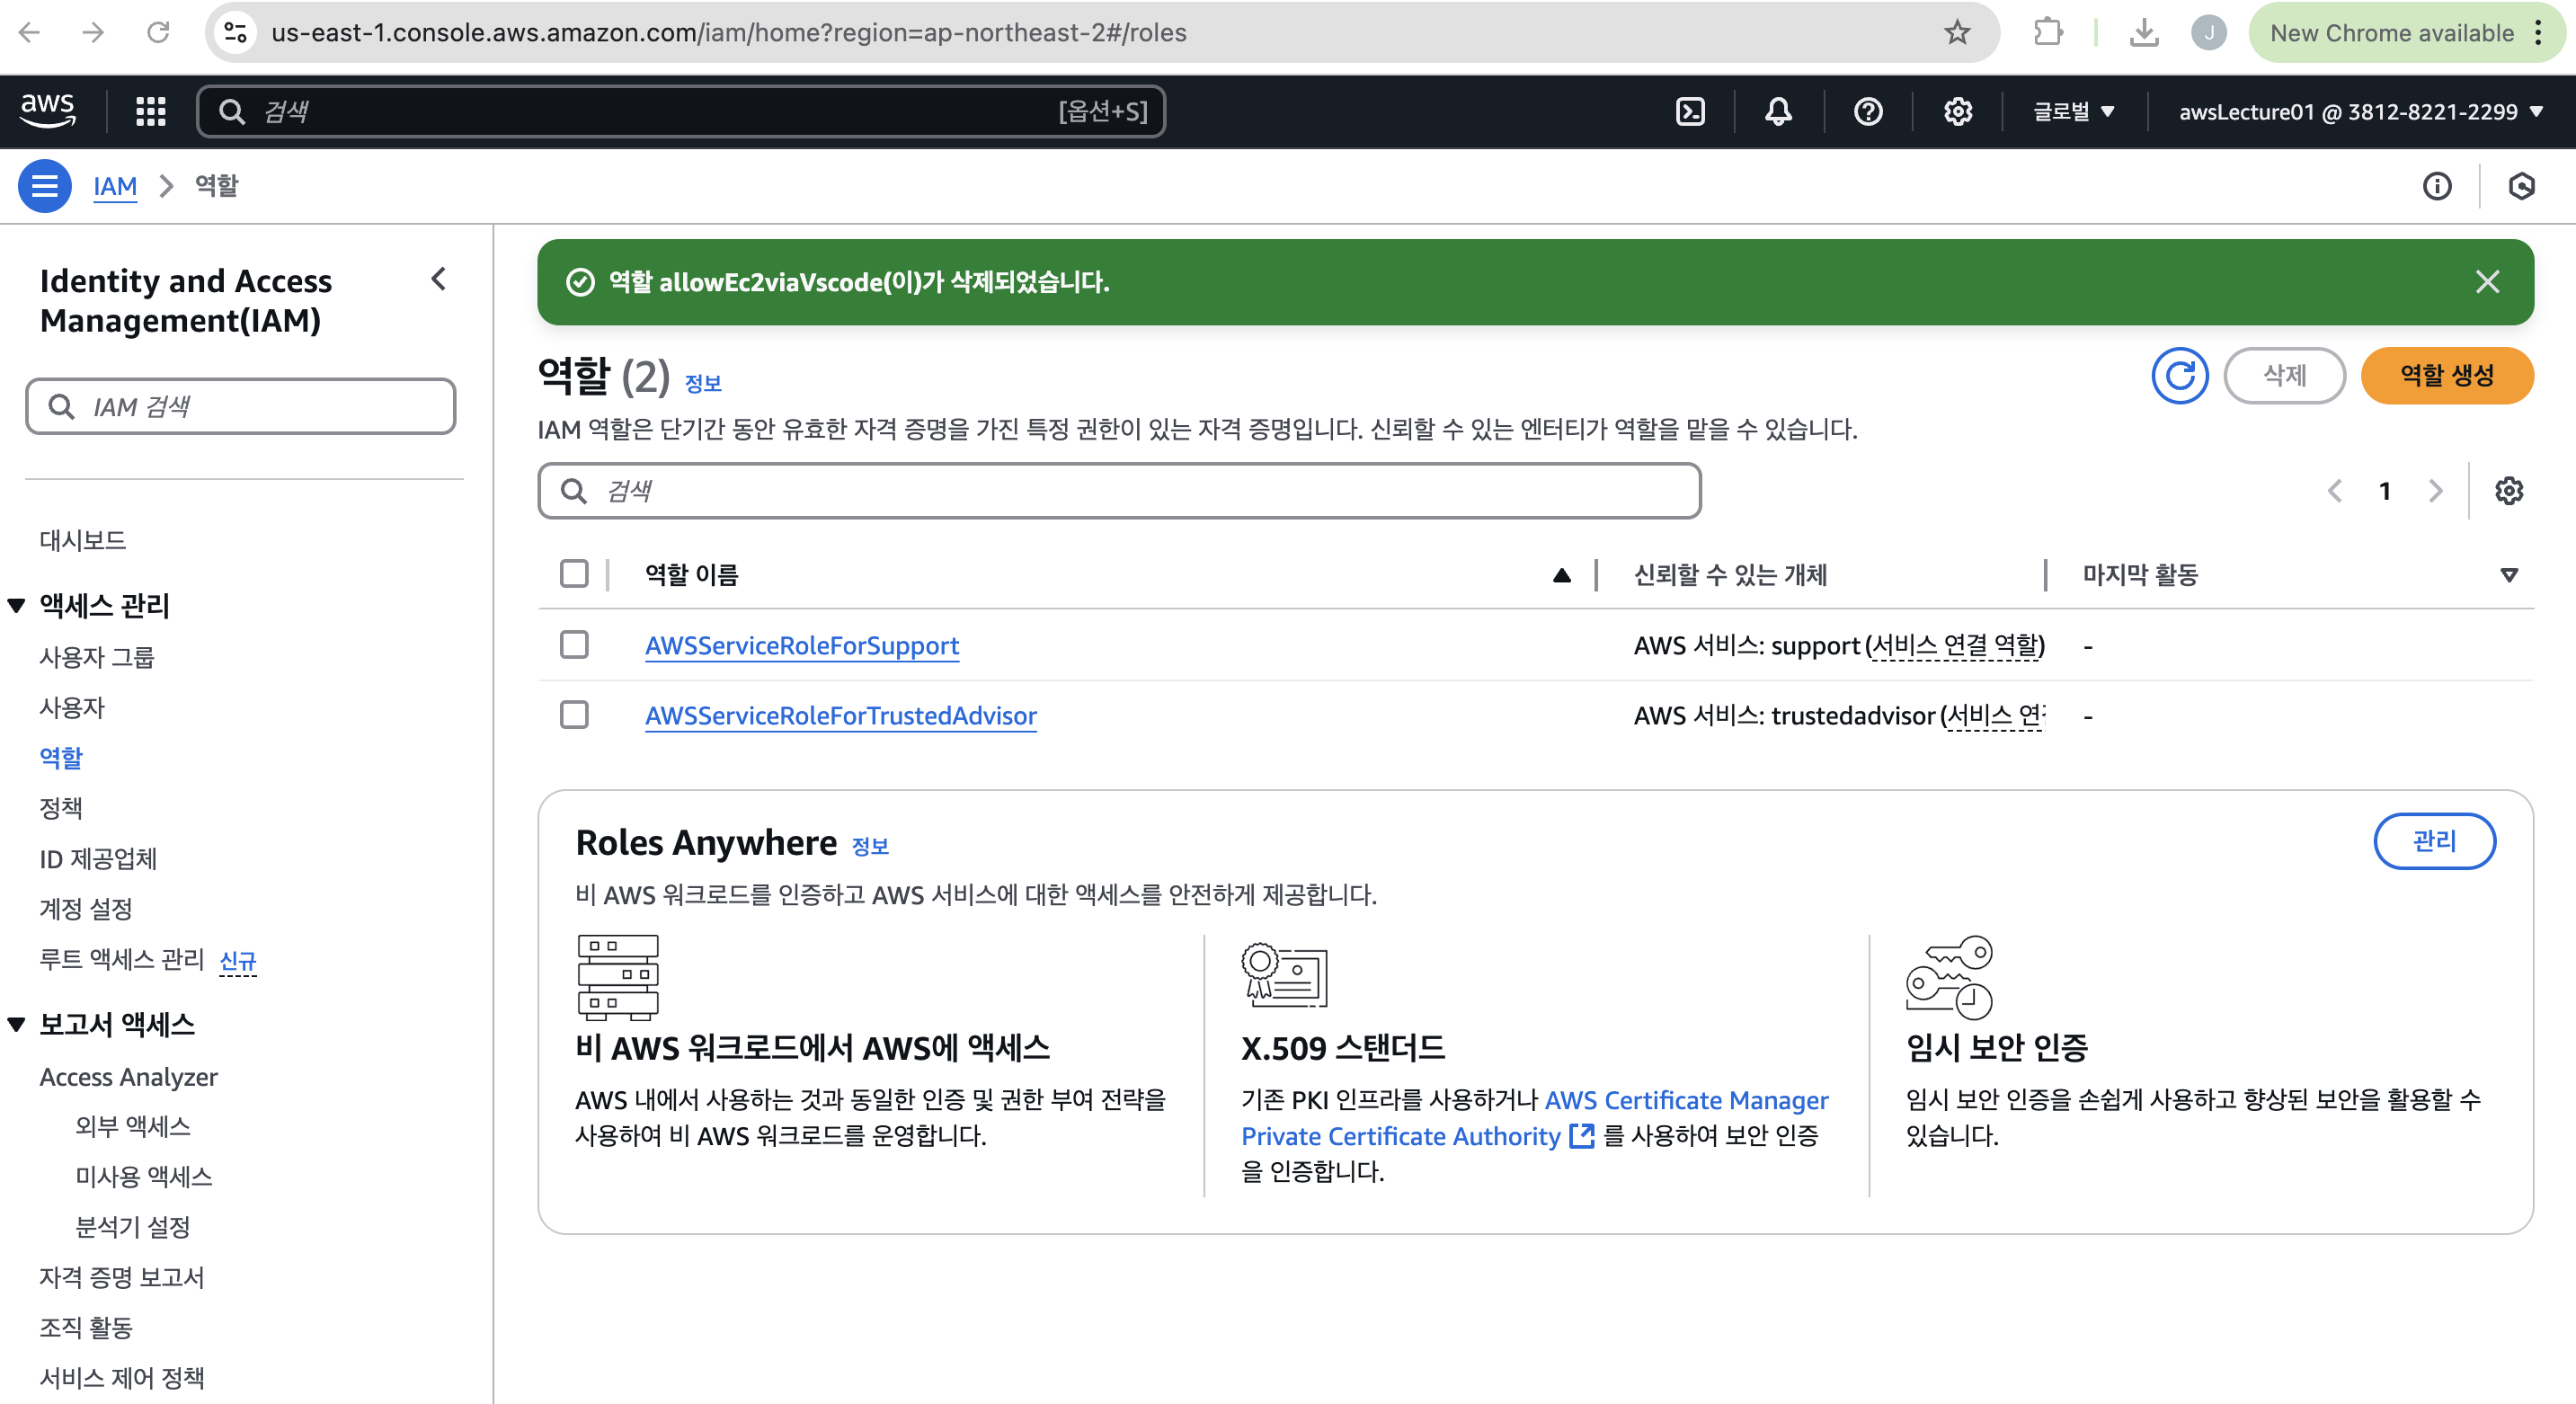The width and height of the screenshot is (2576, 1404).
Task: Sort by 마지막 활동 column arrow
Action: pos(2509,575)
